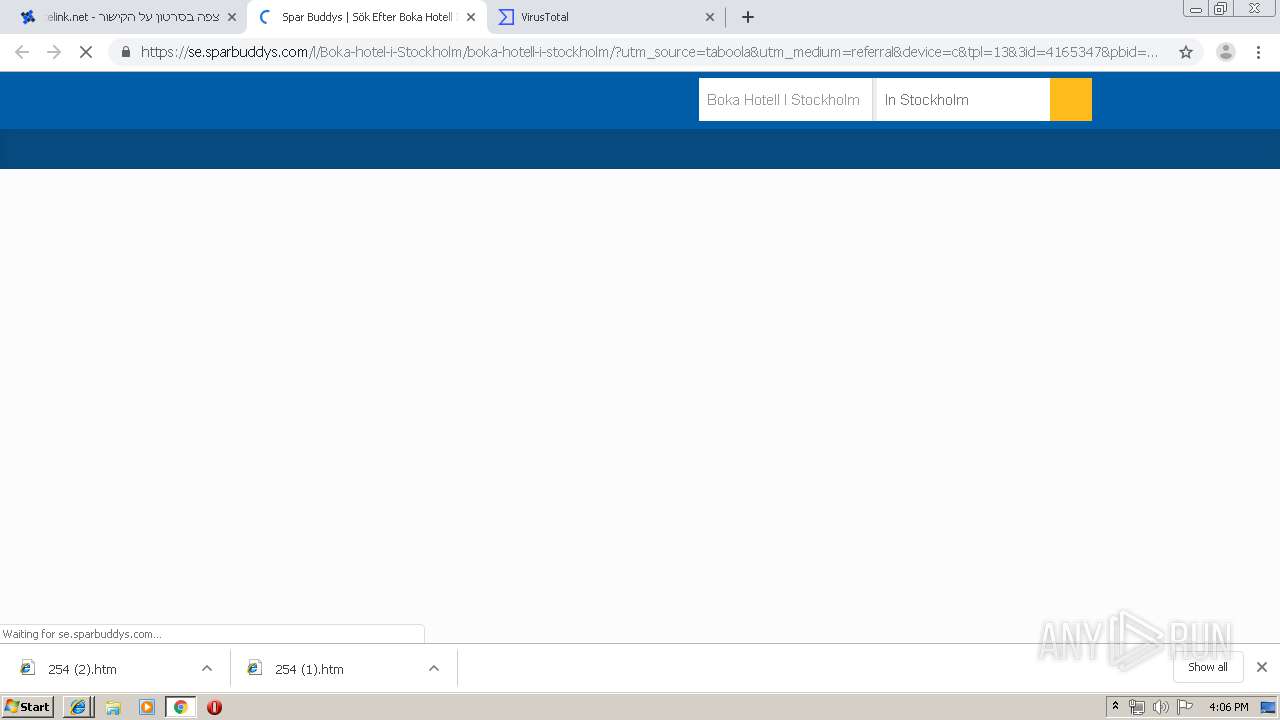Click the yellow search button
1280x720 pixels.
tap(1071, 100)
